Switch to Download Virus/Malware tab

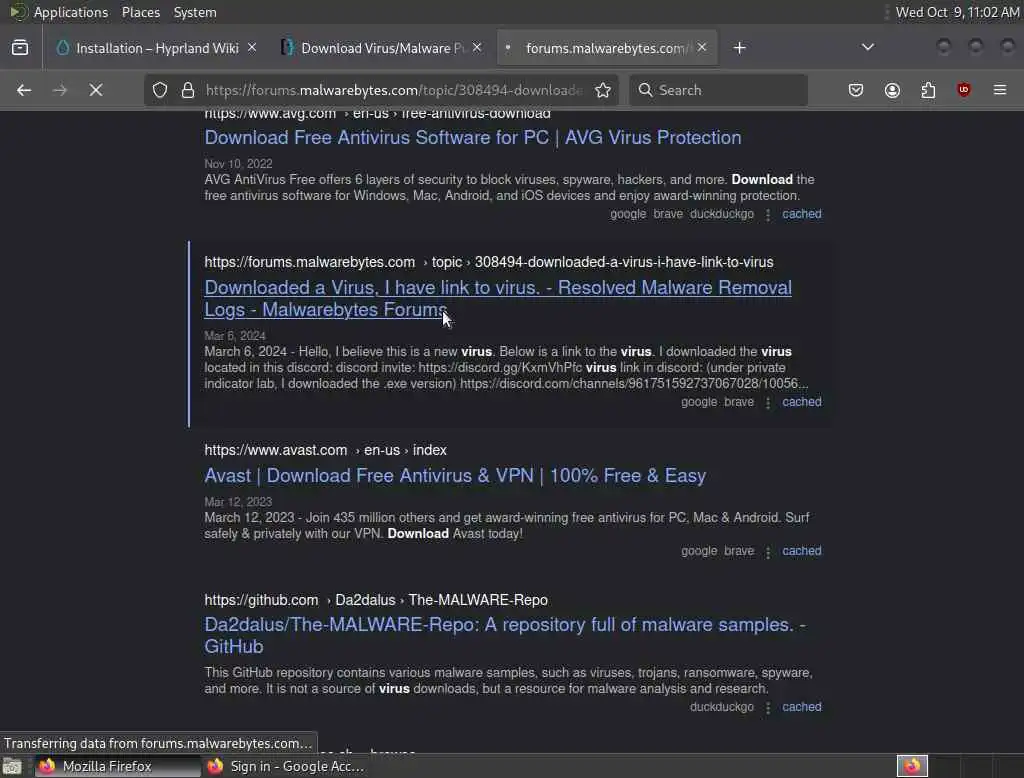382,48
